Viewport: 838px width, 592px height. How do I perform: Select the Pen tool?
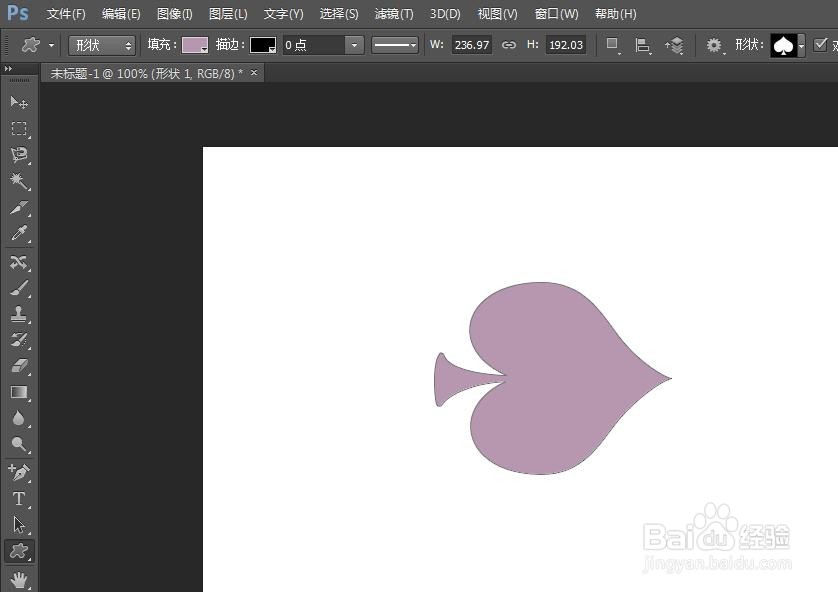point(19,472)
